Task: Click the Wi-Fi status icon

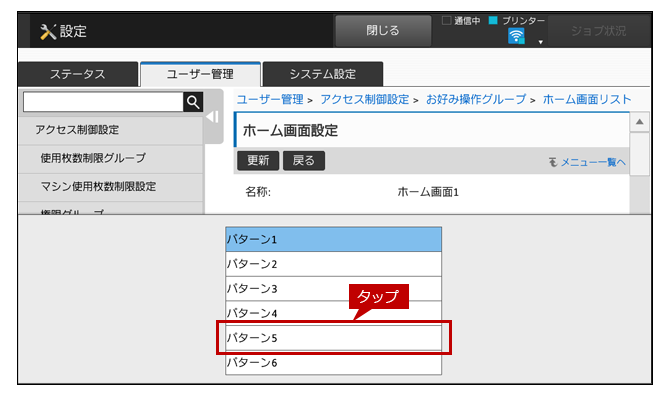Action: [x=516, y=36]
